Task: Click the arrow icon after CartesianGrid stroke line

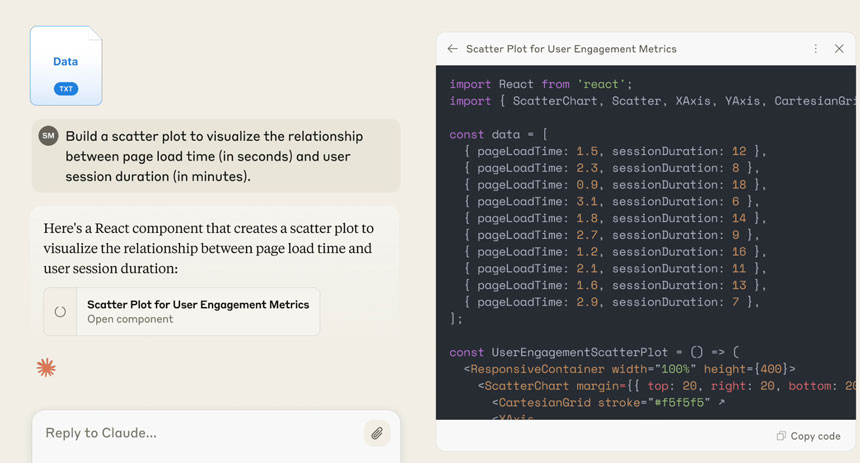Action: [721, 403]
